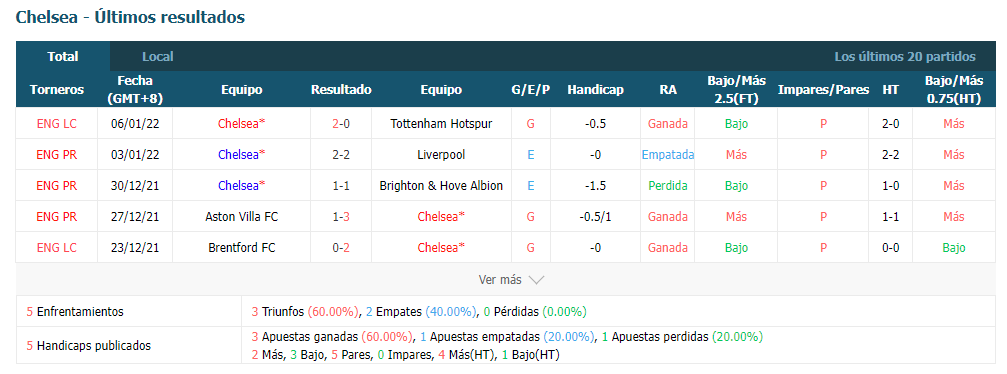Image resolution: width=1007 pixels, height=374 pixels.
Task: Click the Handicap column header
Action: coord(595,90)
